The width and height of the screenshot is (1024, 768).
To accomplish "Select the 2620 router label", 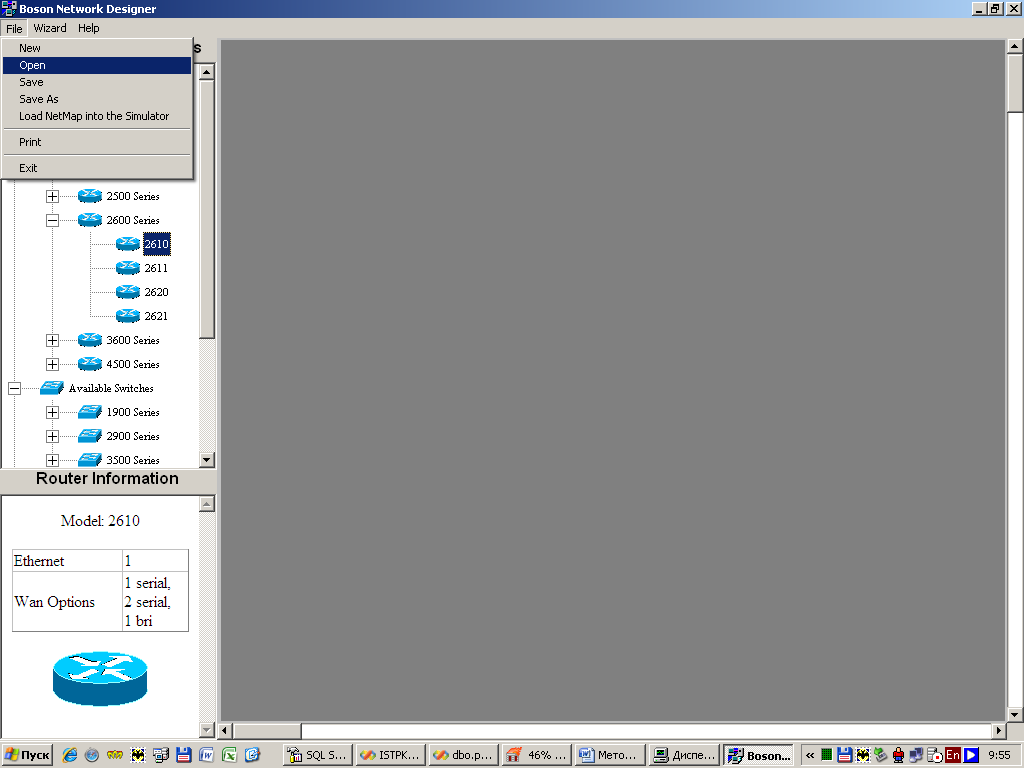I will [156, 293].
